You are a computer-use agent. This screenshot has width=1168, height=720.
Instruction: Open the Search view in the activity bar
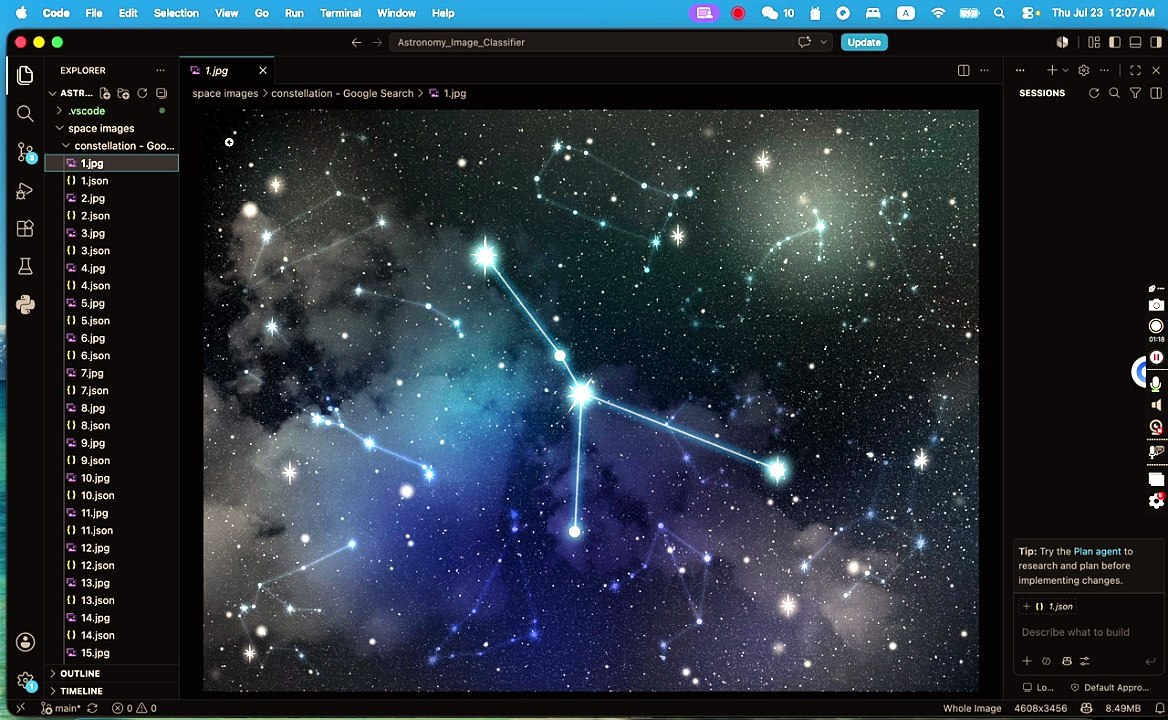[x=25, y=113]
